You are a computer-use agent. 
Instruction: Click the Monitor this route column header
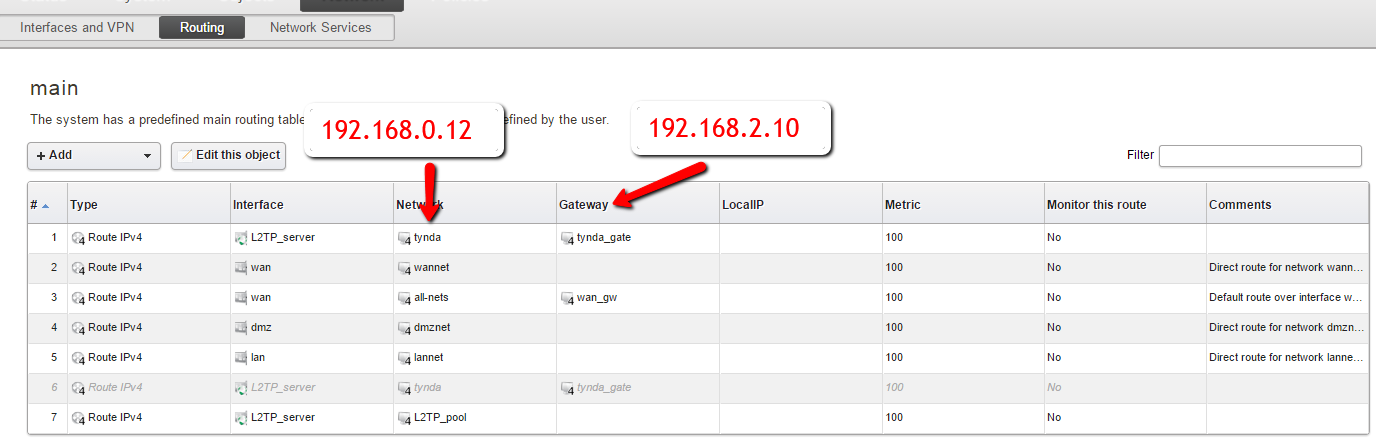pos(1096,205)
